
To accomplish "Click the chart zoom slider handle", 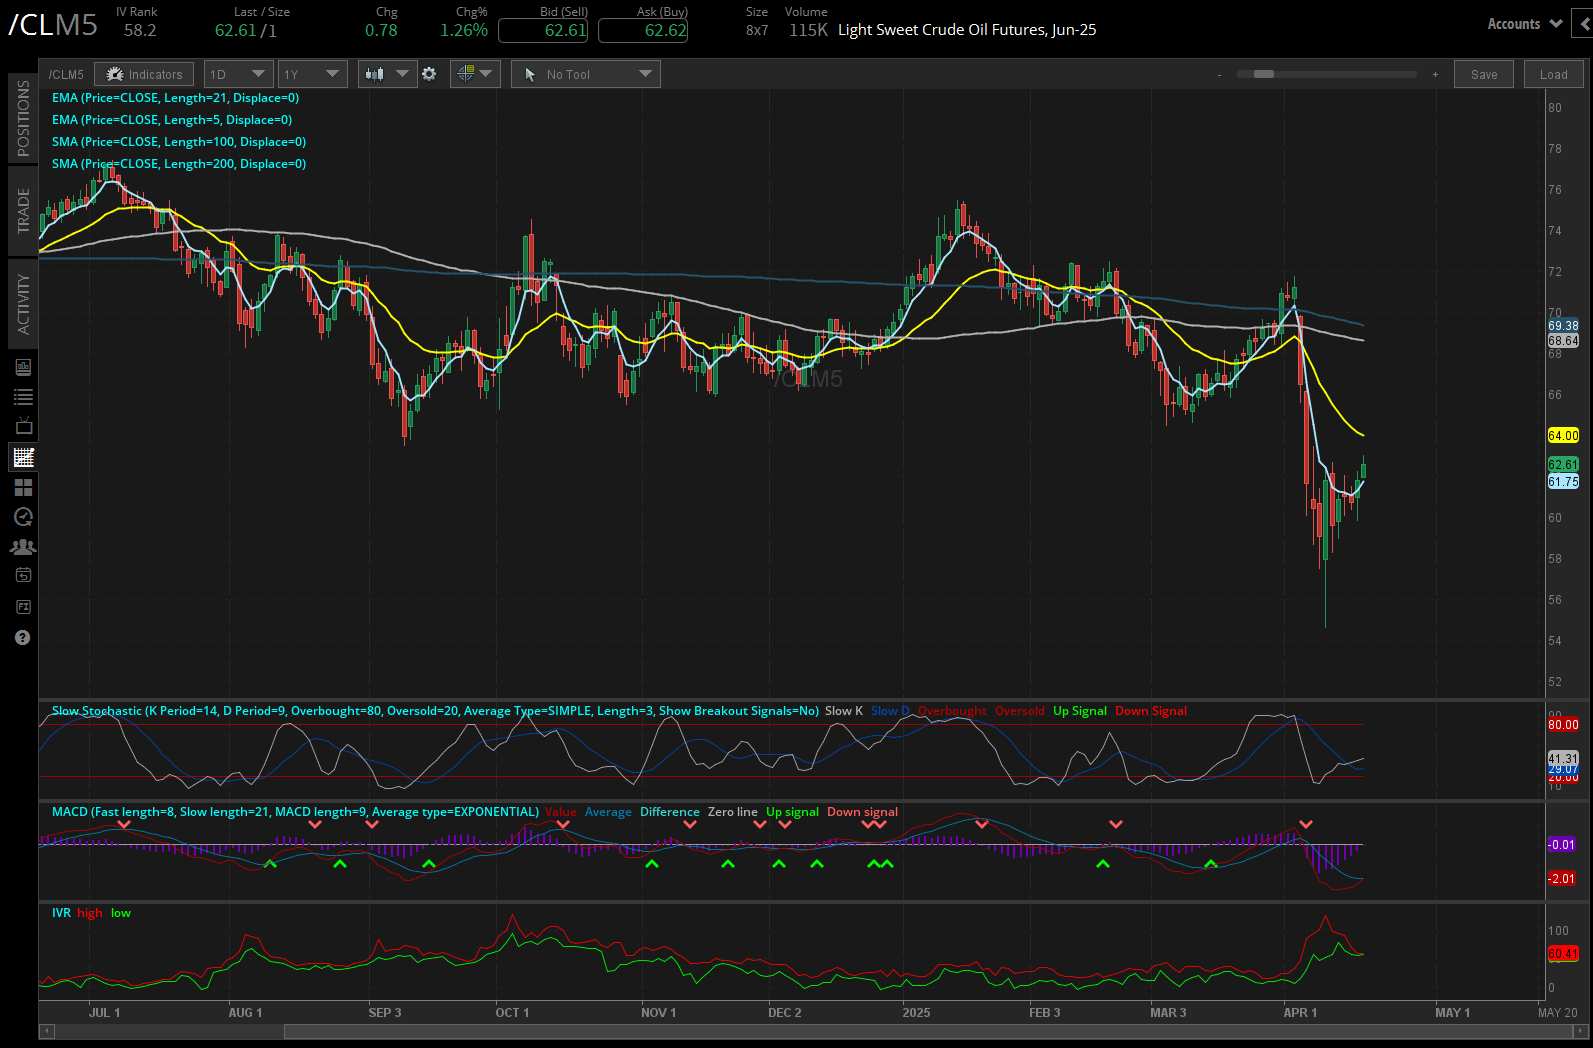I will tap(1264, 74).
